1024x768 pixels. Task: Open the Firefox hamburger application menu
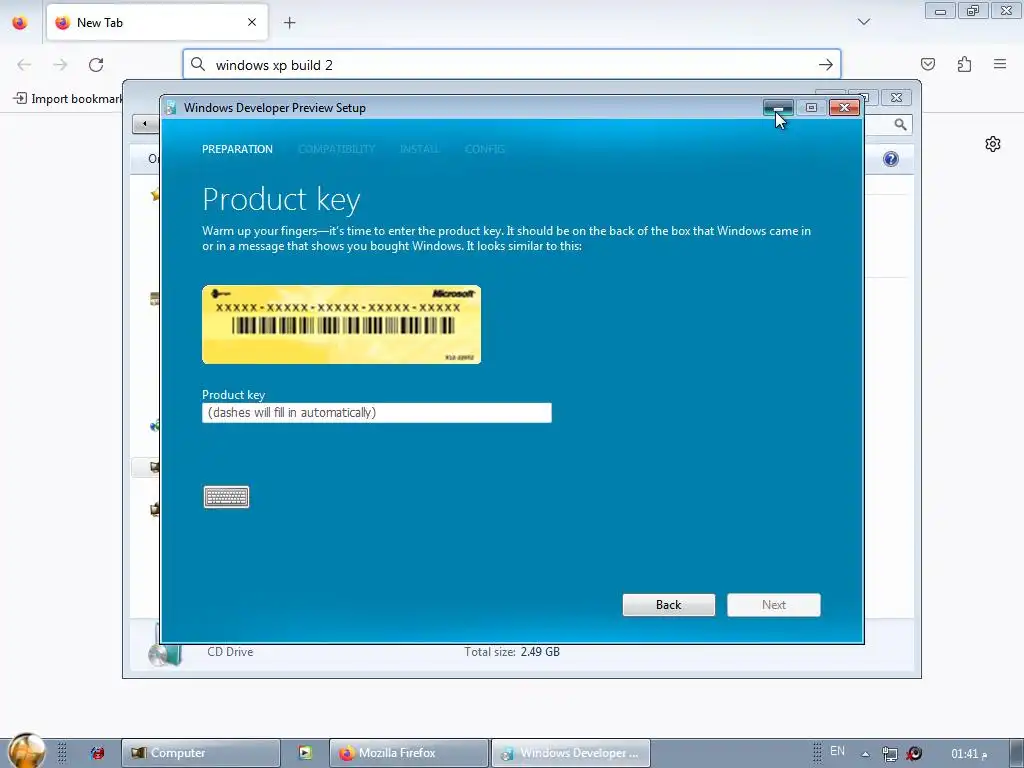(1000, 64)
